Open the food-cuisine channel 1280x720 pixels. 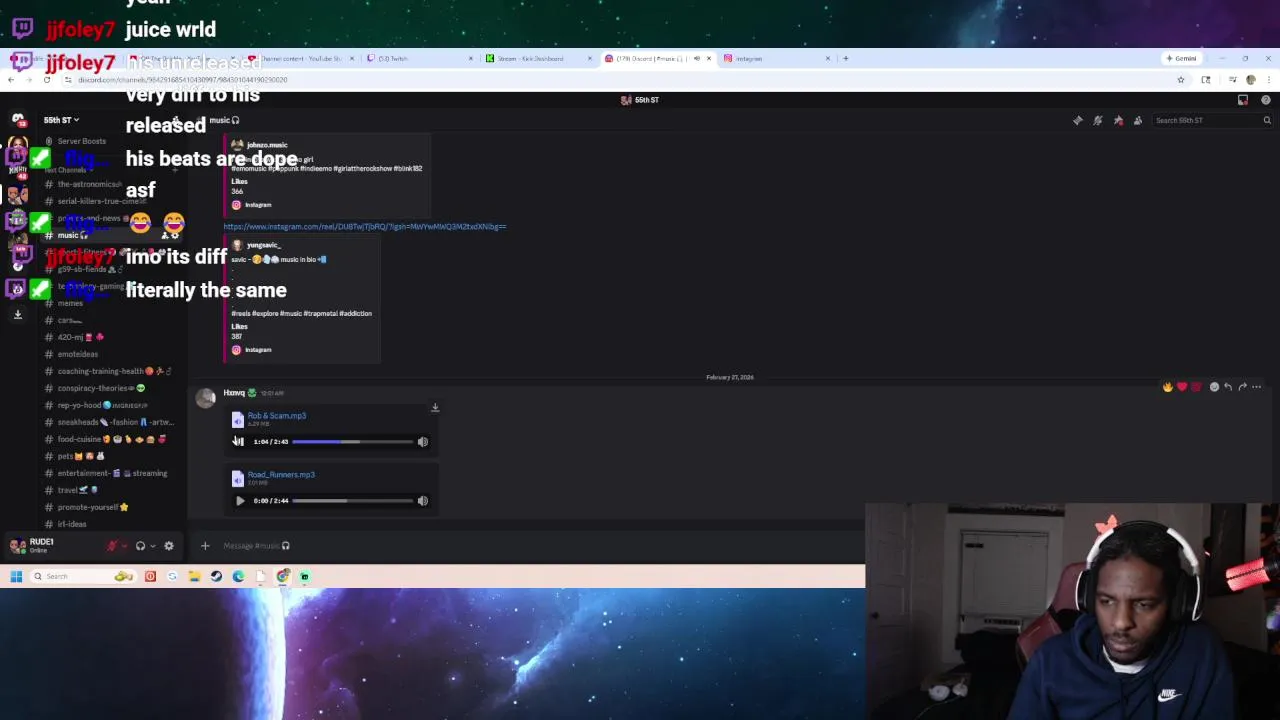pyautogui.click(x=105, y=439)
